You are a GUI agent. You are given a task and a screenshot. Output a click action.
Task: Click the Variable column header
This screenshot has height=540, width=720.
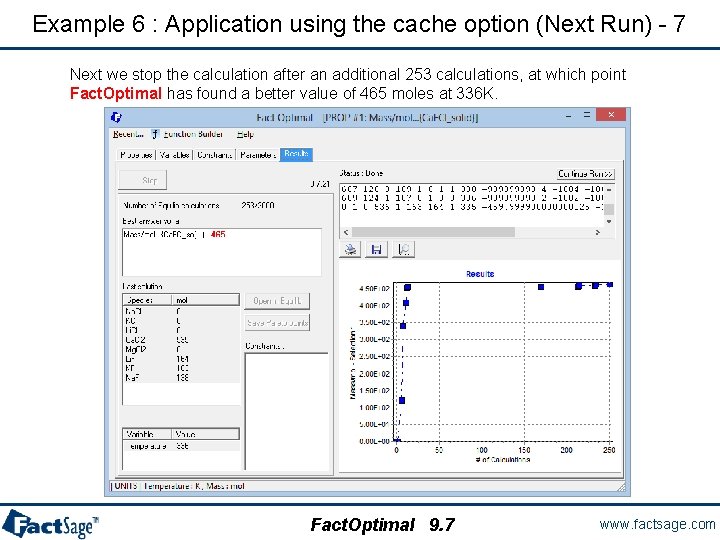(147, 434)
